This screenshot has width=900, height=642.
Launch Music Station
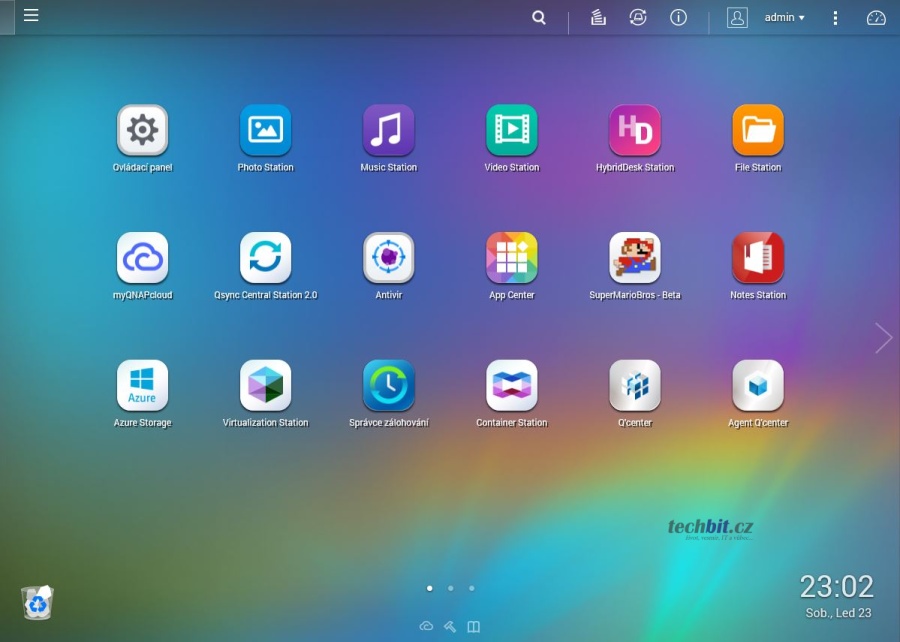point(388,131)
